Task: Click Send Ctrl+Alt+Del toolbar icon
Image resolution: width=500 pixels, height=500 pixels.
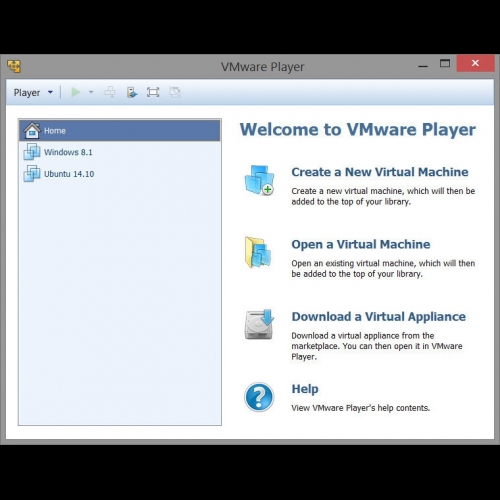Action: [x=110, y=92]
